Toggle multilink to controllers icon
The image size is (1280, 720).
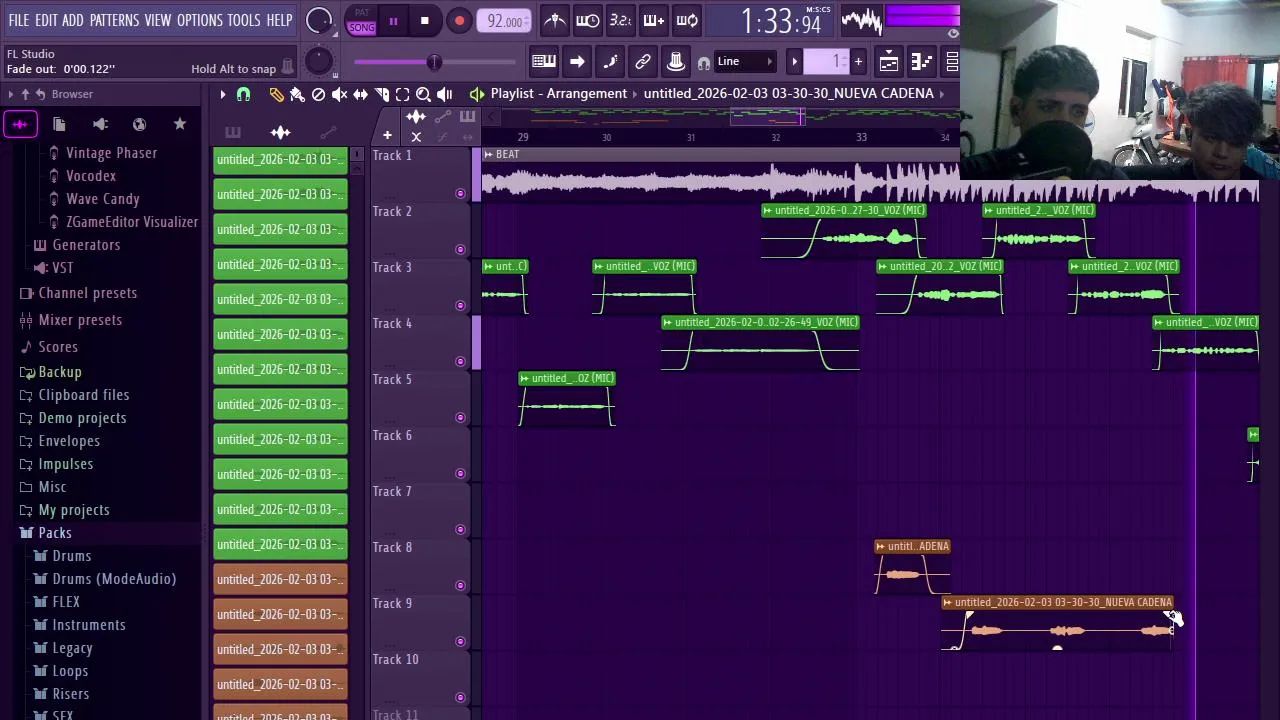click(x=643, y=62)
